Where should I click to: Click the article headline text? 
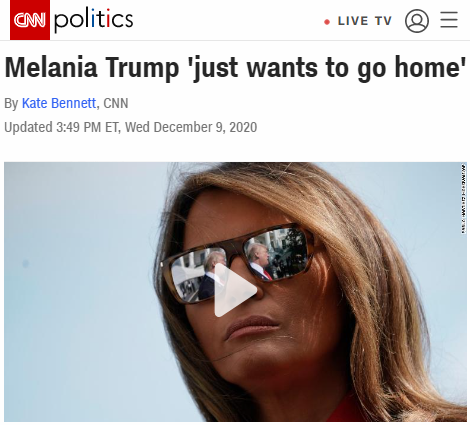tap(235, 68)
